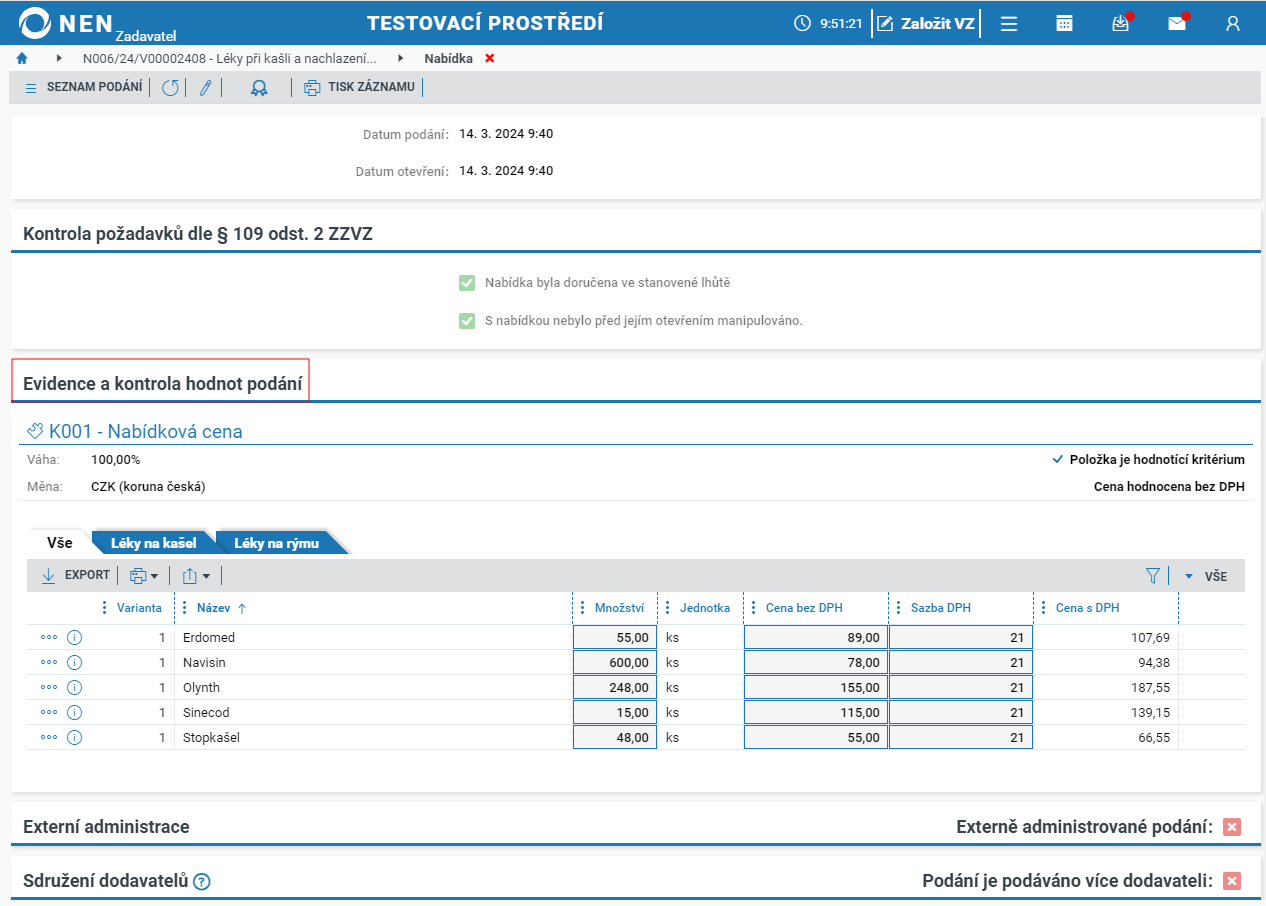Image resolution: width=1266 pixels, height=906 pixels.
Task: Click the certificate ribbon icon in toolbar
Action: tap(259, 87)
